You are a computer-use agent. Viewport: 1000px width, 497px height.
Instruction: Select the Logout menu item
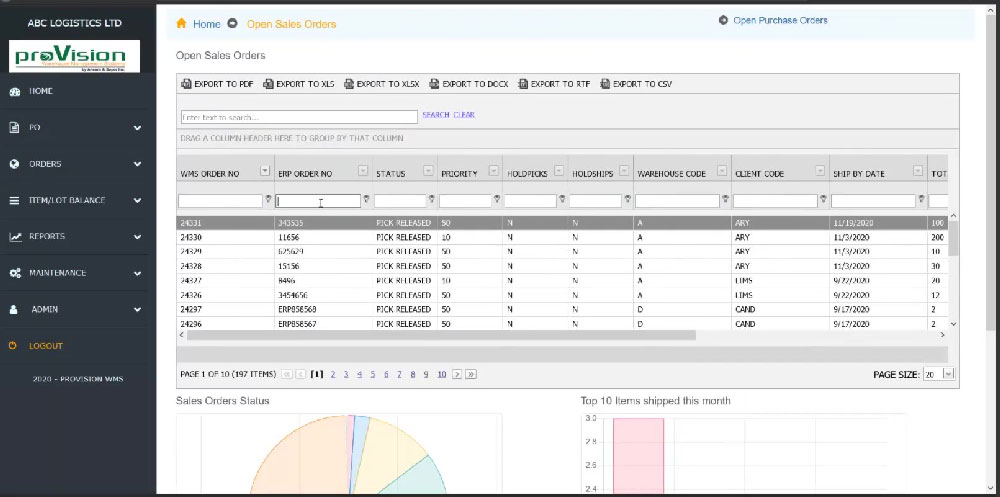pos(46,346)
